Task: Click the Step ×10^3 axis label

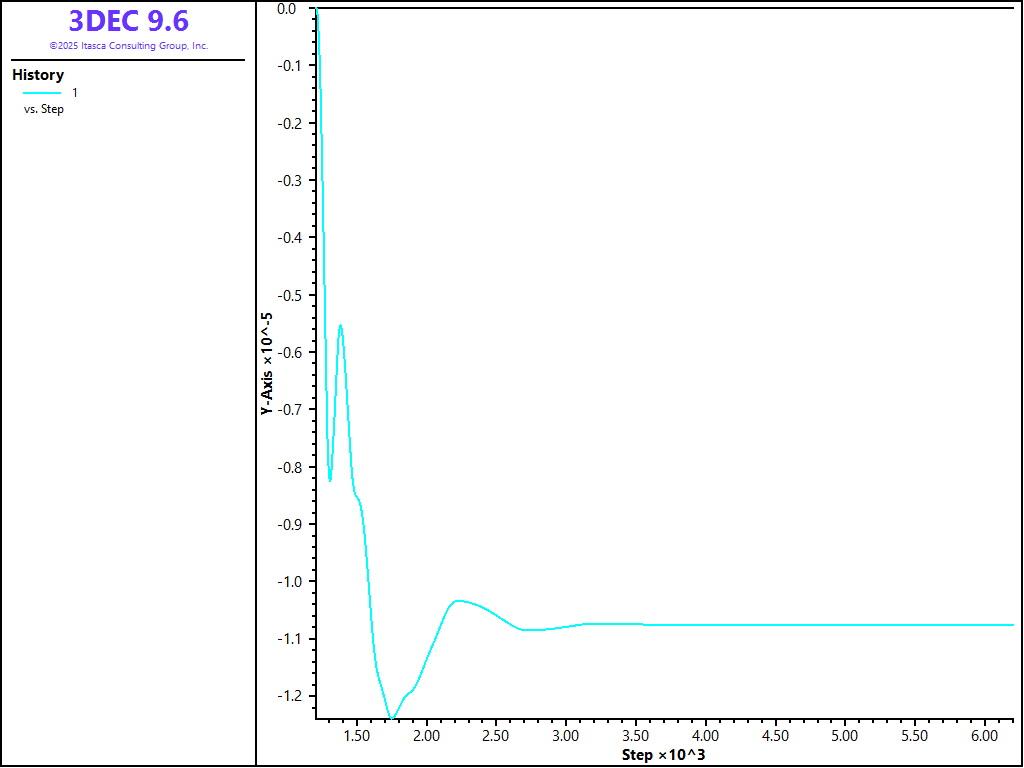Action: (663, 754)
